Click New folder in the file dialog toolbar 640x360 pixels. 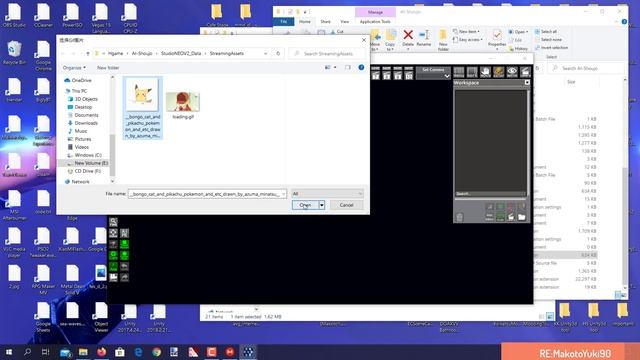(108, 67)
